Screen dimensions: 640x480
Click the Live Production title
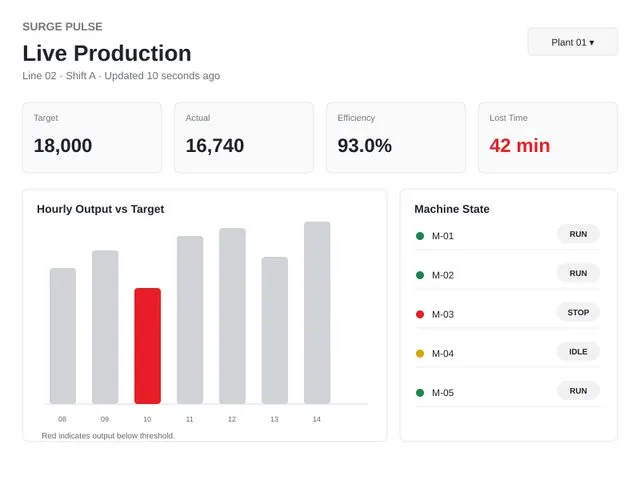pos(107,53)
